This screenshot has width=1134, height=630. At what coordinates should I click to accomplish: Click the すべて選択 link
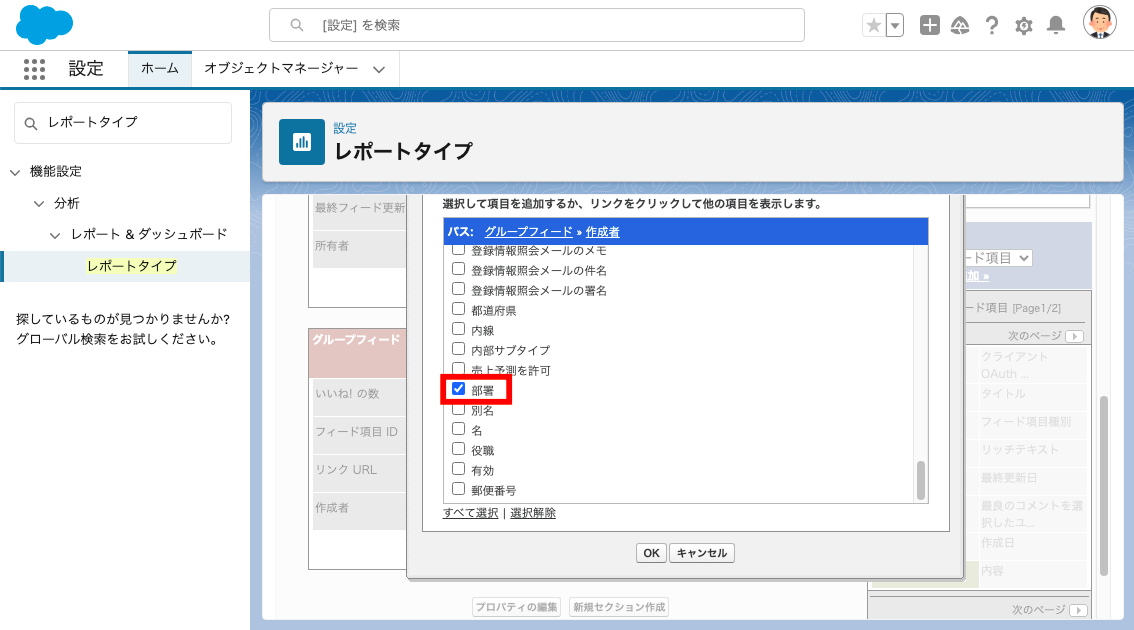pos(470,513)
